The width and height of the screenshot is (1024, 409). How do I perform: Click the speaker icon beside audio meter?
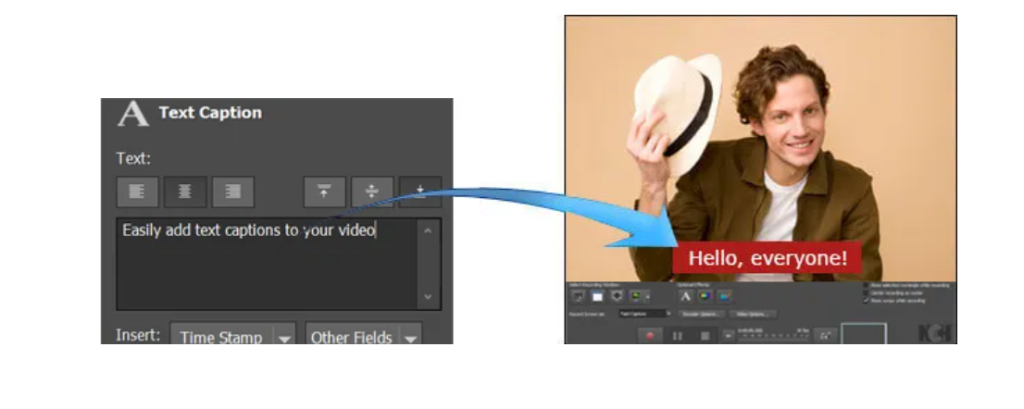[729, 335]
